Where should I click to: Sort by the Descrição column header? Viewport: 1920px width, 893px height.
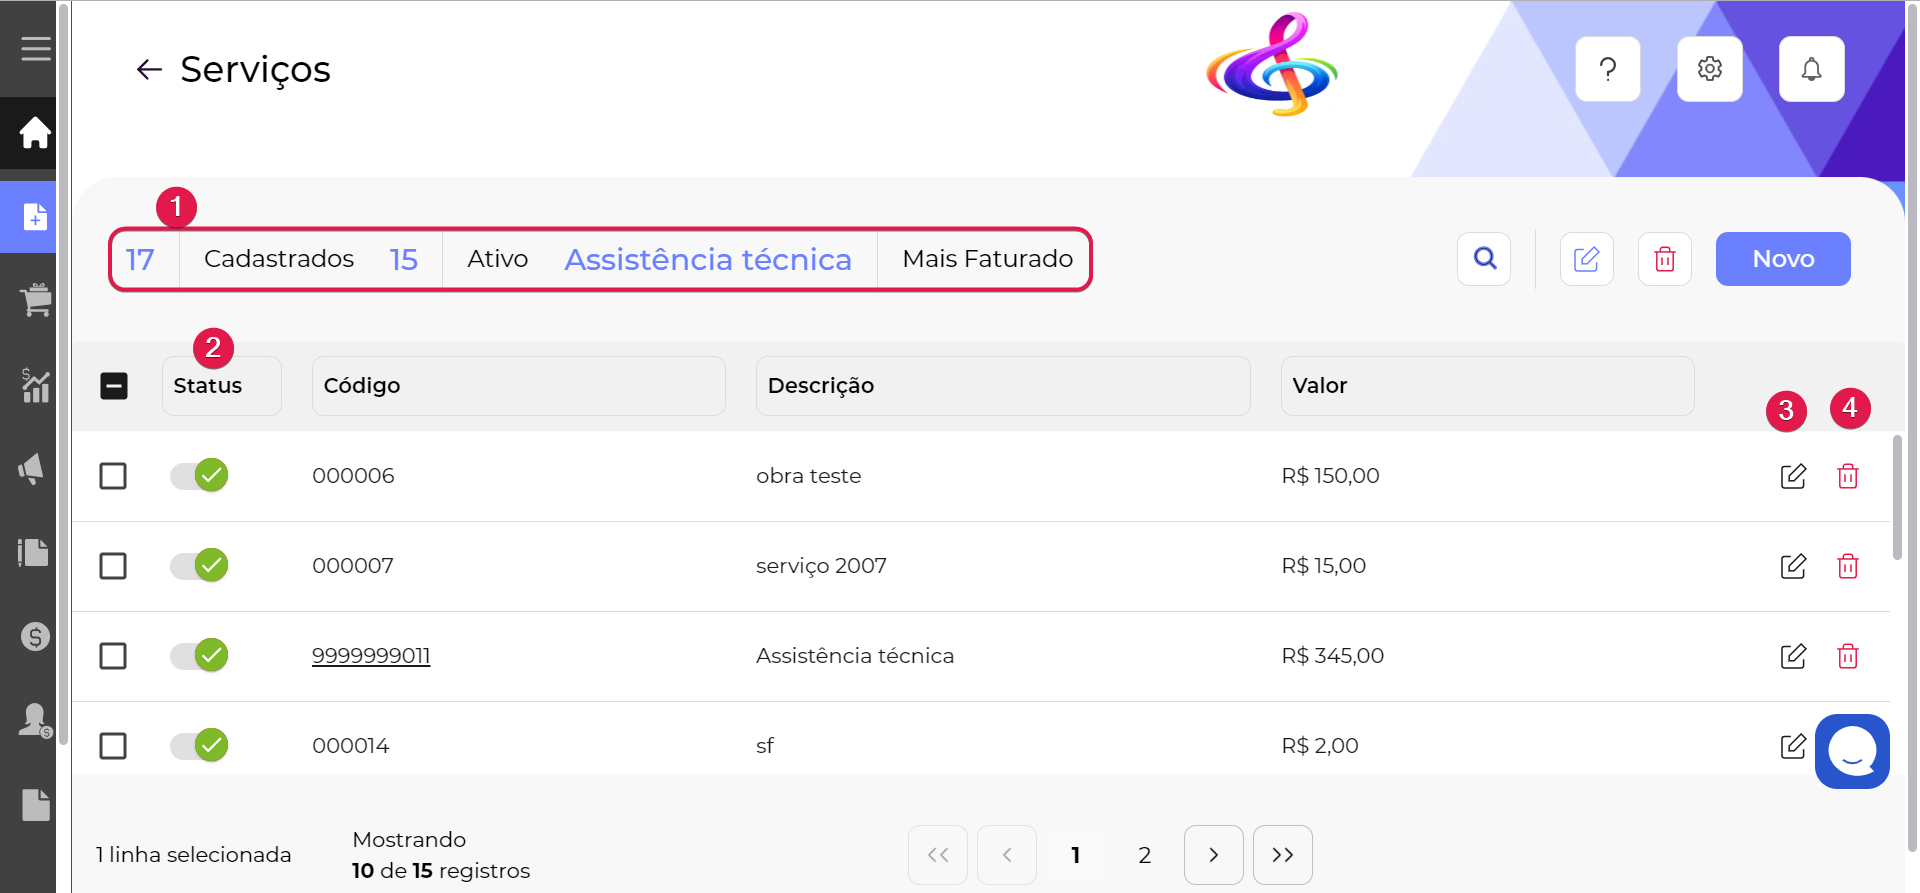[x=1002, y=386]
